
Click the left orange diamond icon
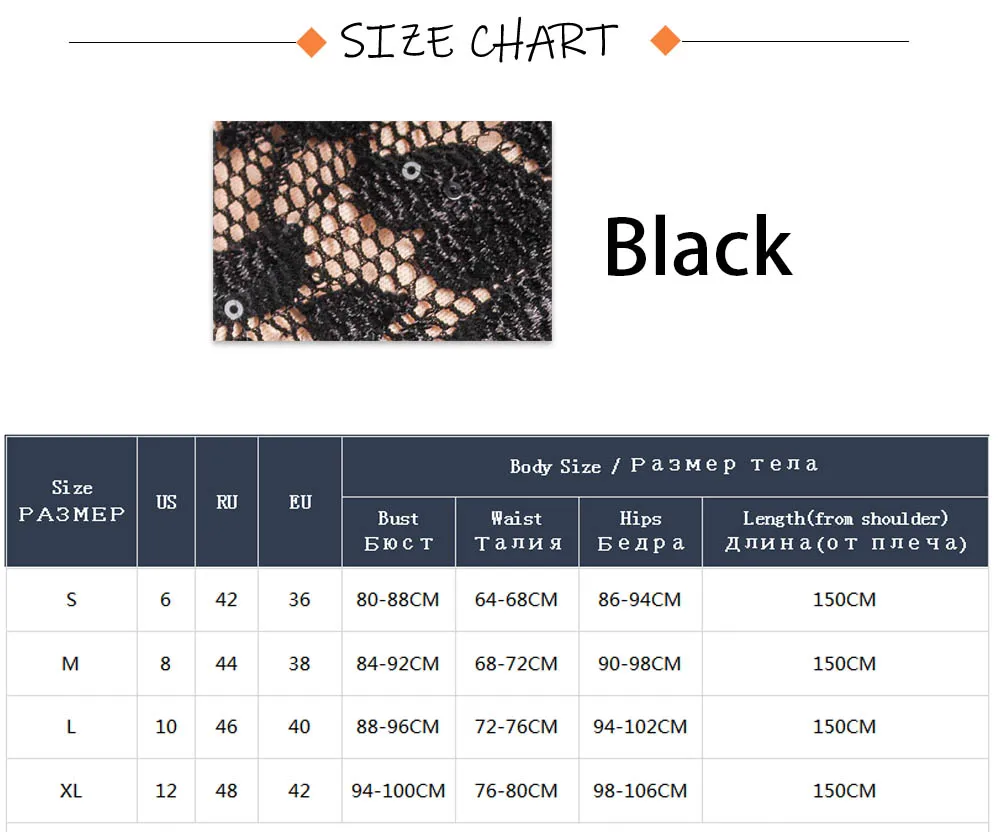[312, 43]
